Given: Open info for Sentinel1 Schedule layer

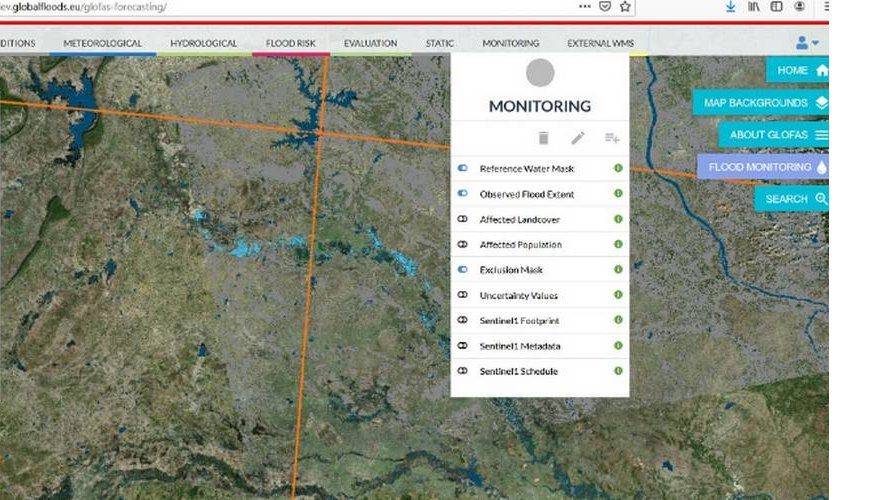Looking at the screenshot, I should coord(618,371).
